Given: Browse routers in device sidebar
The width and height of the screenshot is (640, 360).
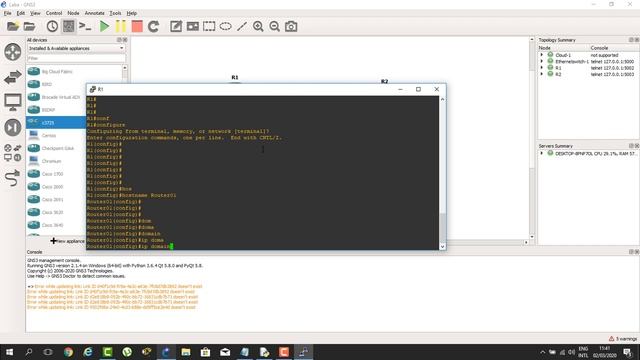Looking at the screenshot, I should [13, 52].
